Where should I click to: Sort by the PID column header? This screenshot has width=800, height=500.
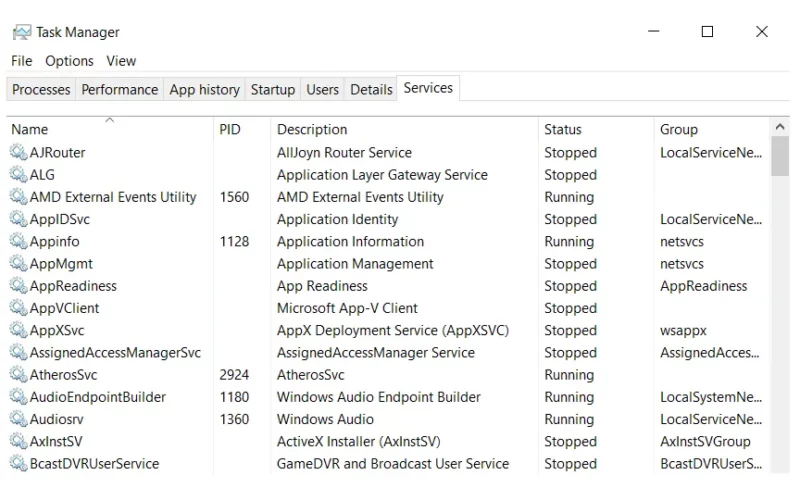242,129
